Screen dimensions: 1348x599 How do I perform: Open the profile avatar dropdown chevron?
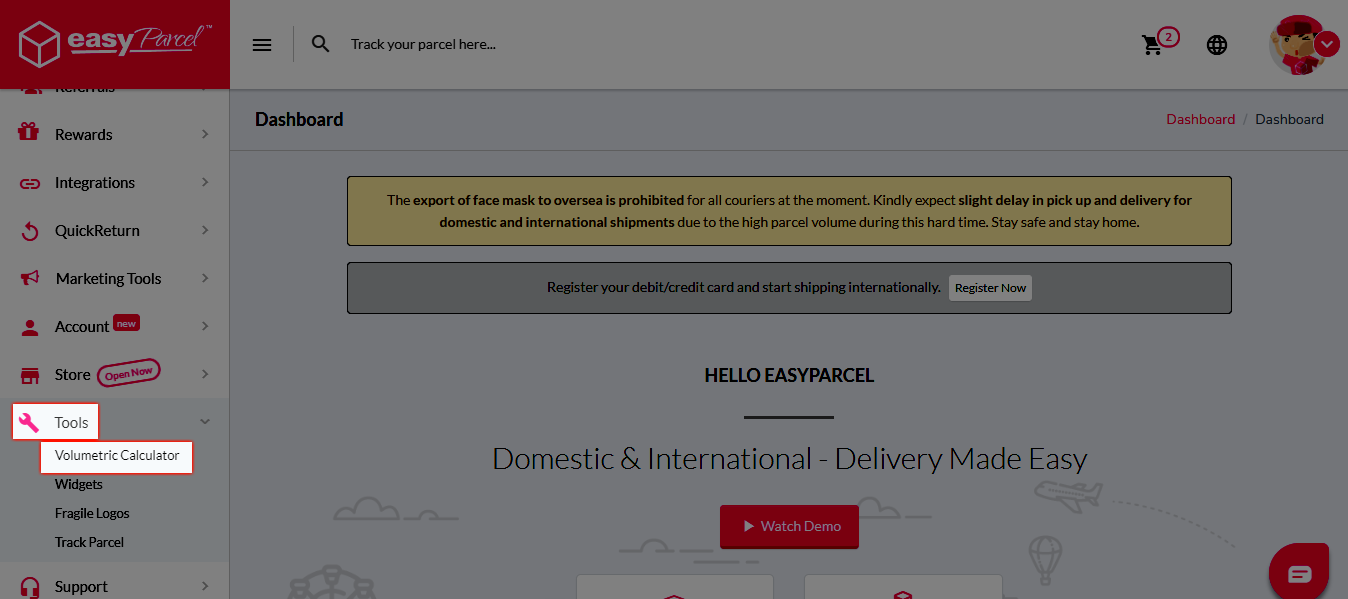pos(1327,44)
